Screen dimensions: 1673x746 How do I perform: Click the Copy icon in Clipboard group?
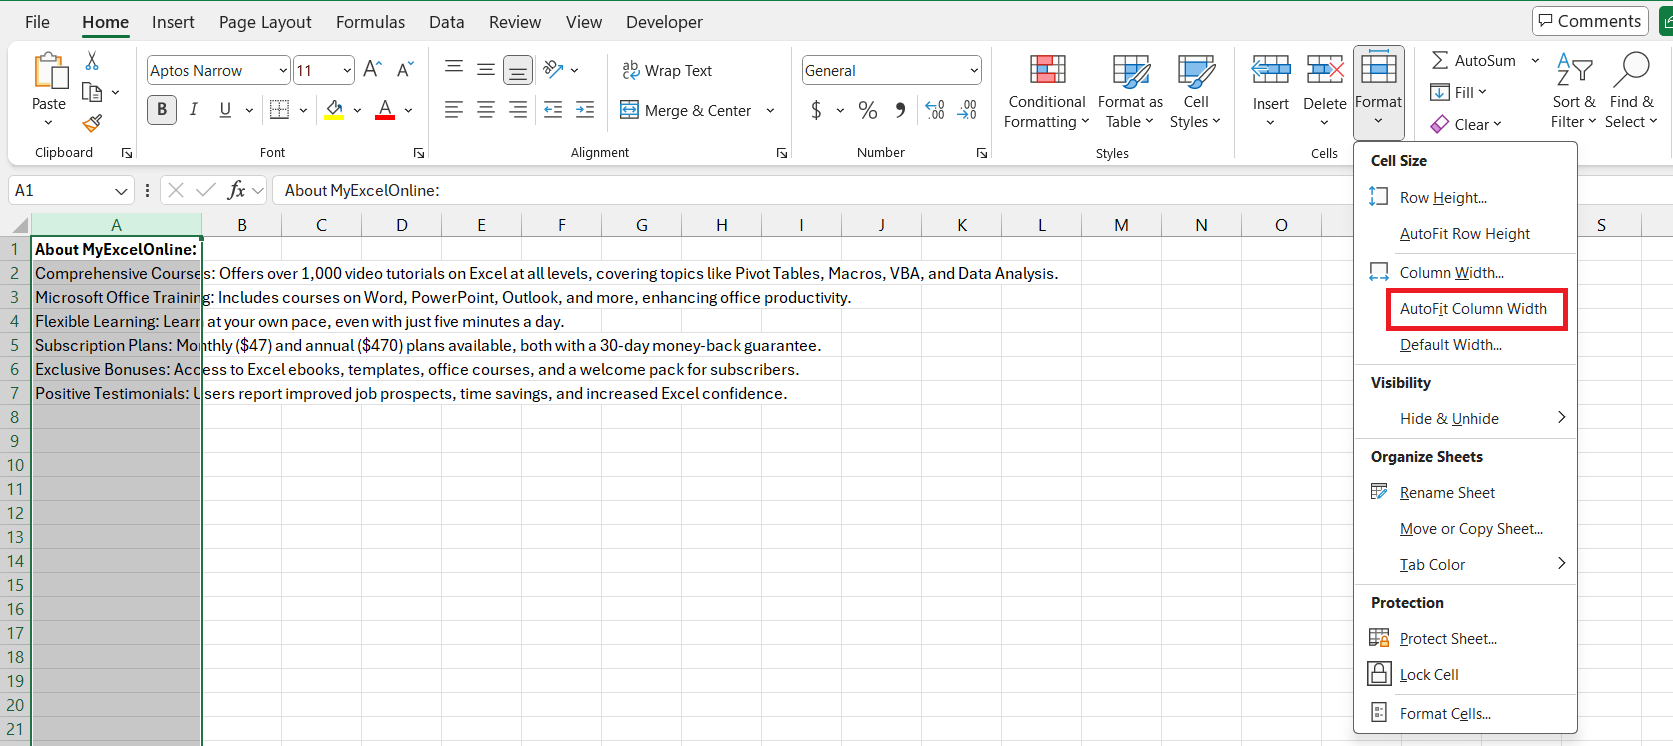coord(92,92)
